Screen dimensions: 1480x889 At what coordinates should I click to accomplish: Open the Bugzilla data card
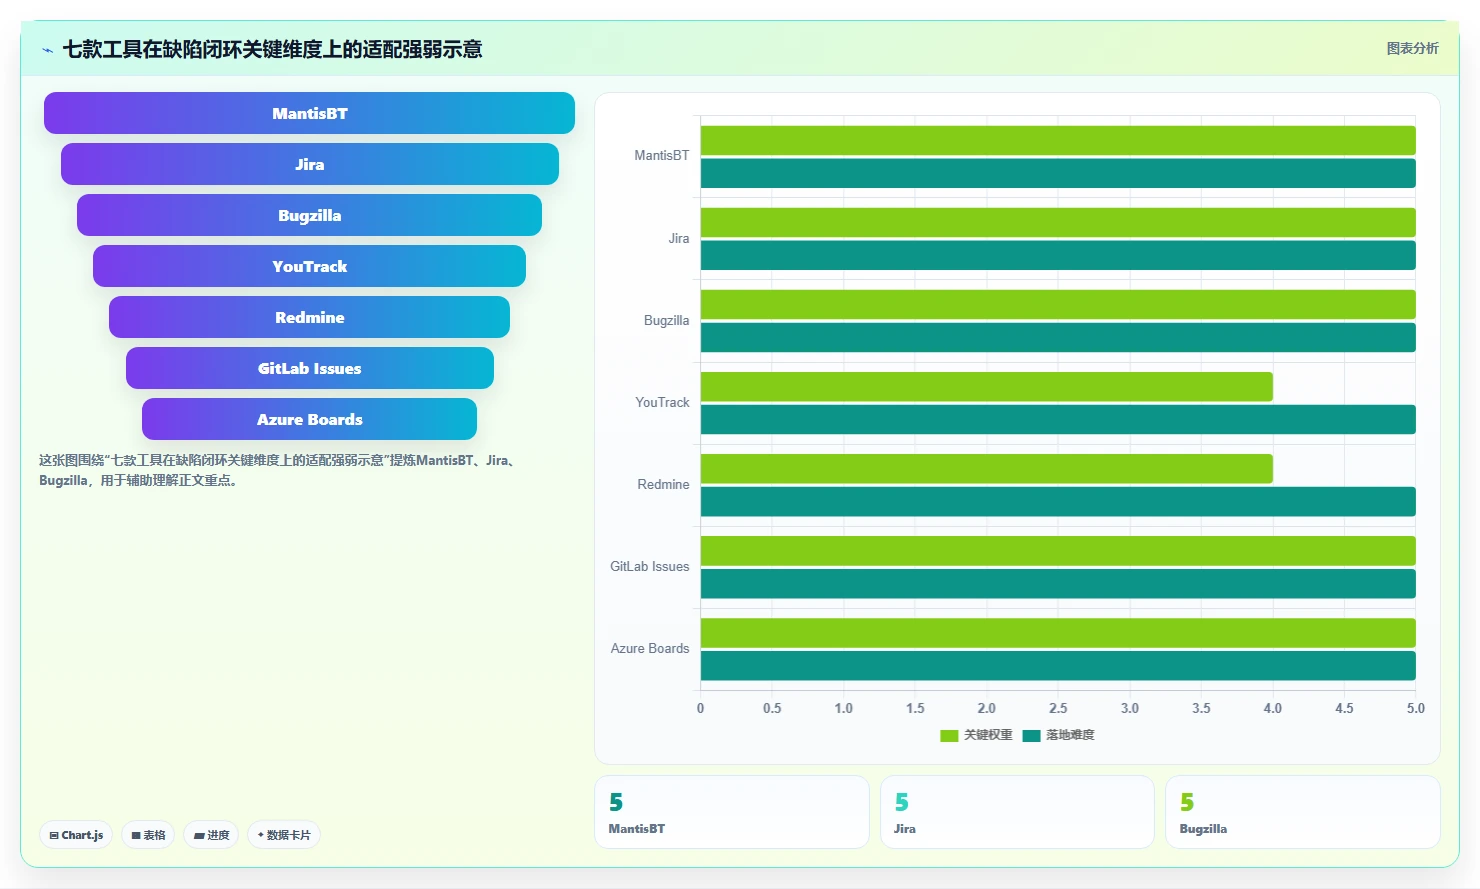pos(1303,812)
